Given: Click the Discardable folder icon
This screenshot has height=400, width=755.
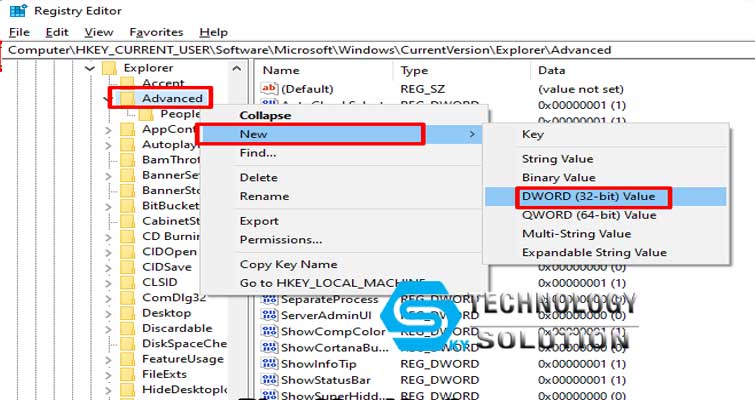Looking at the screenshot, I should (x=128, y=328).
